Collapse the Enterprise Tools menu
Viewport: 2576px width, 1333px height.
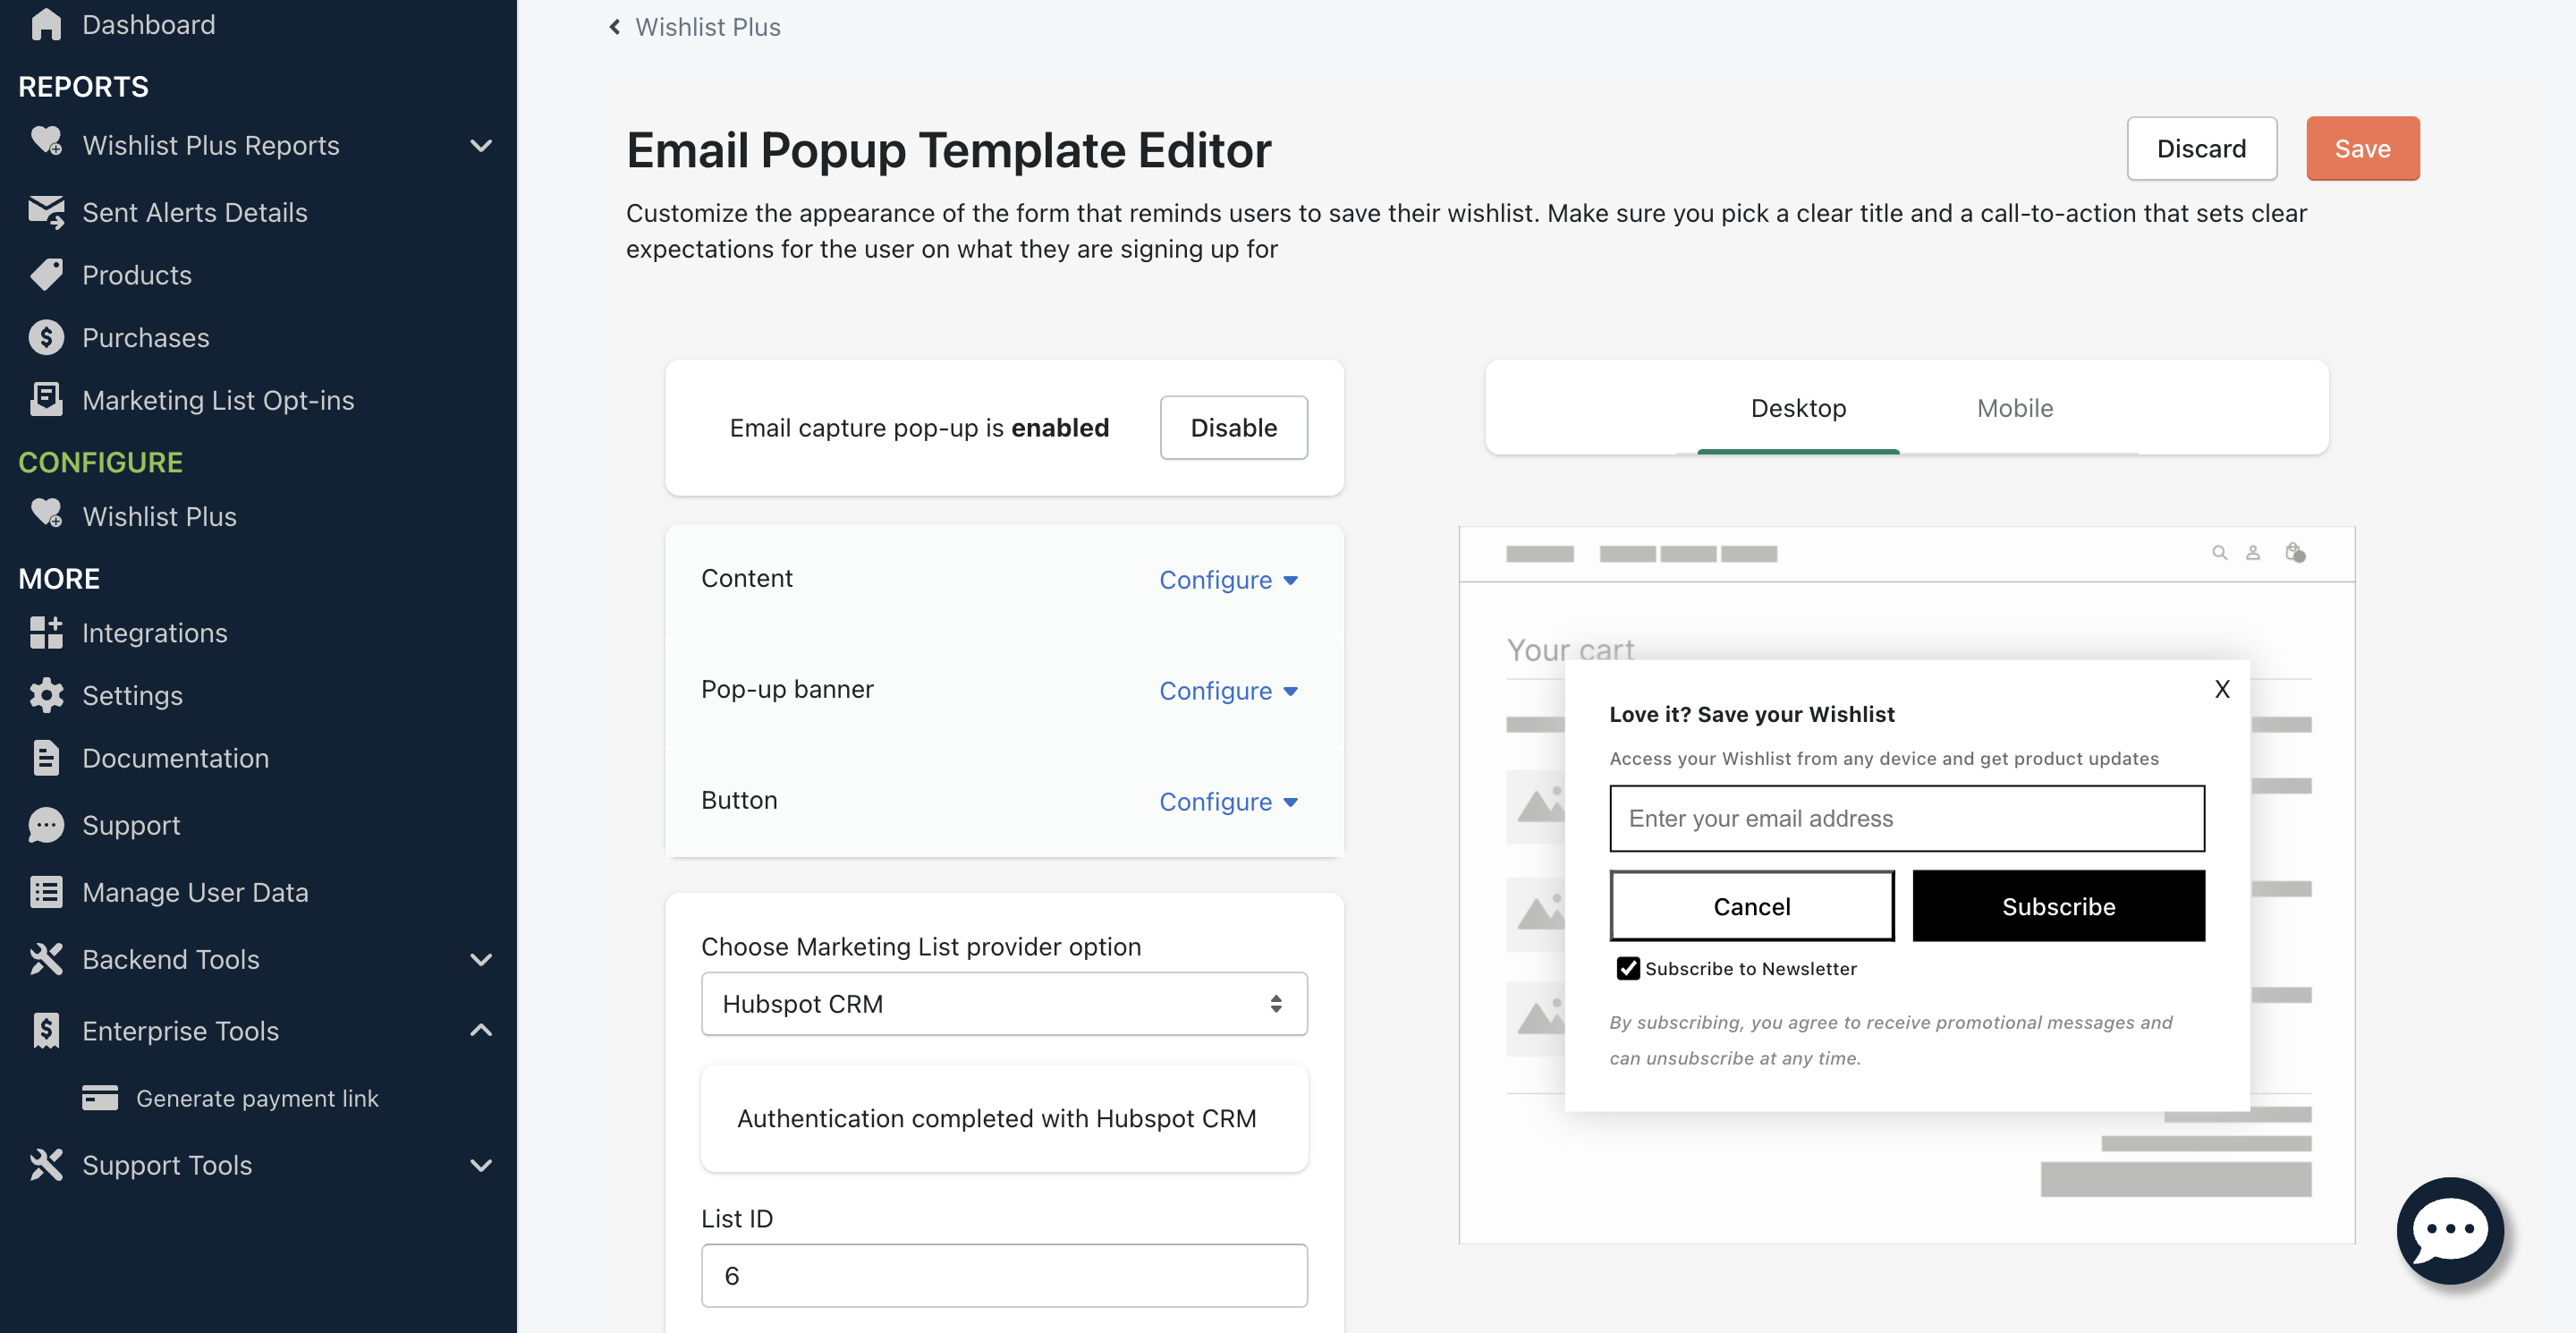click(x=481, y=1031)
